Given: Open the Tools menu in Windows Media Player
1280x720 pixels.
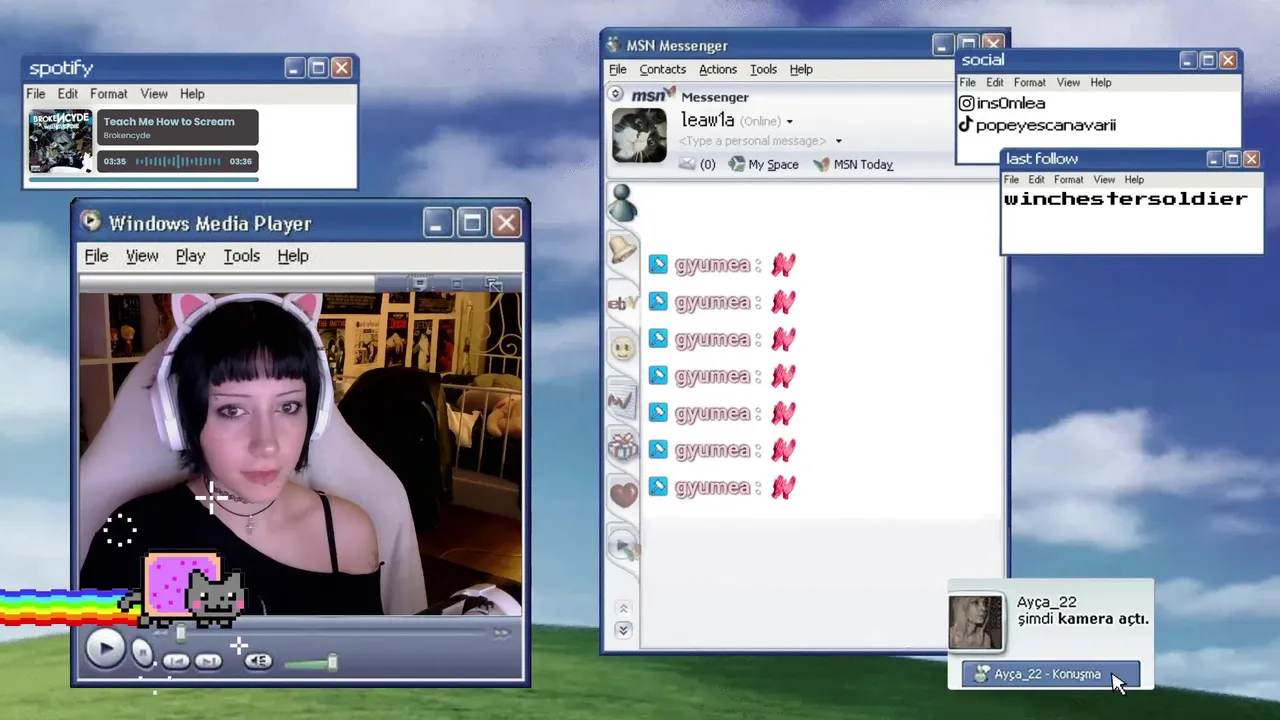Looking at the screenshot, I should click(241, 256).
